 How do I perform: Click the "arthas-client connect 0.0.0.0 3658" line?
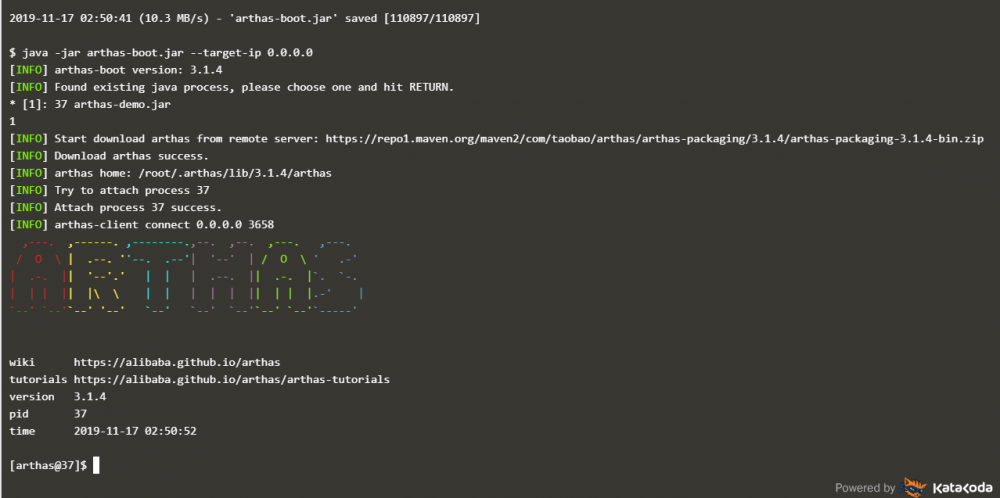[x=164, y=224]
